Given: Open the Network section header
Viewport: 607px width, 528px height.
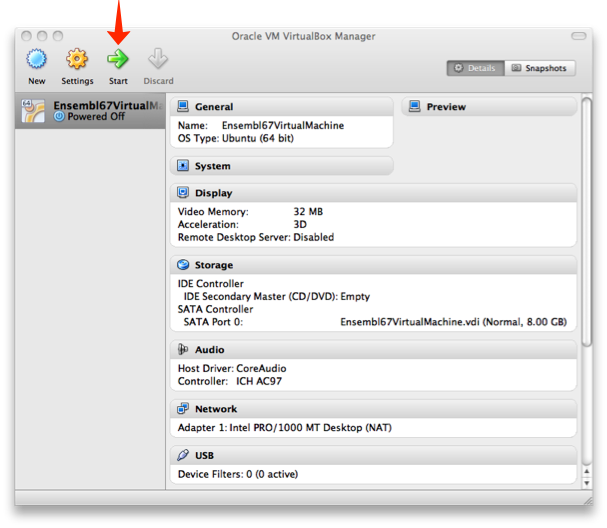Looking at the screenshot, I should (374, 409).
